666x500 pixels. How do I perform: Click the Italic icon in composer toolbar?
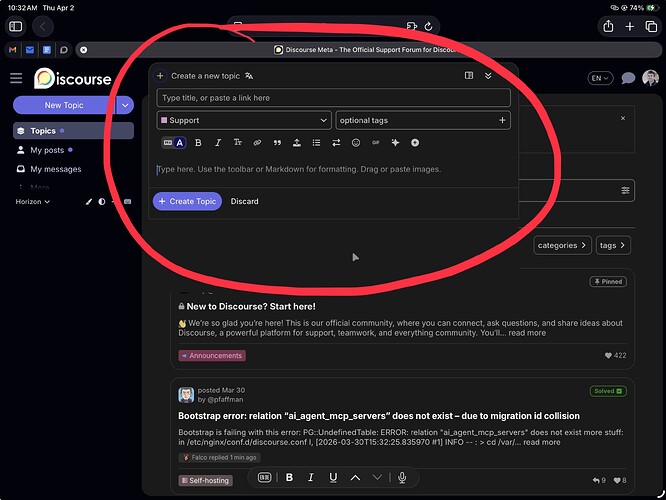[x=217, y=143]
